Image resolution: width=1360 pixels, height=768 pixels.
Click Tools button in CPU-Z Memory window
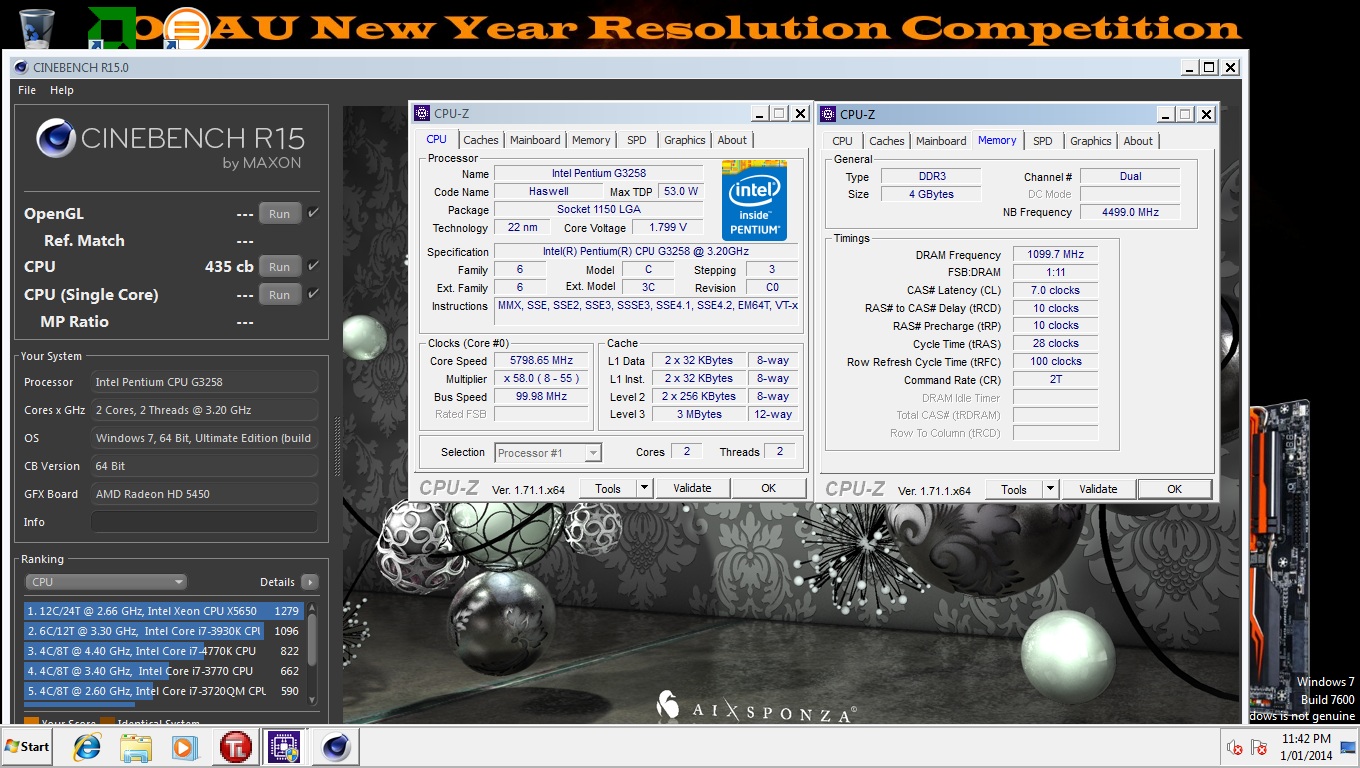[x=1014, y=489]
